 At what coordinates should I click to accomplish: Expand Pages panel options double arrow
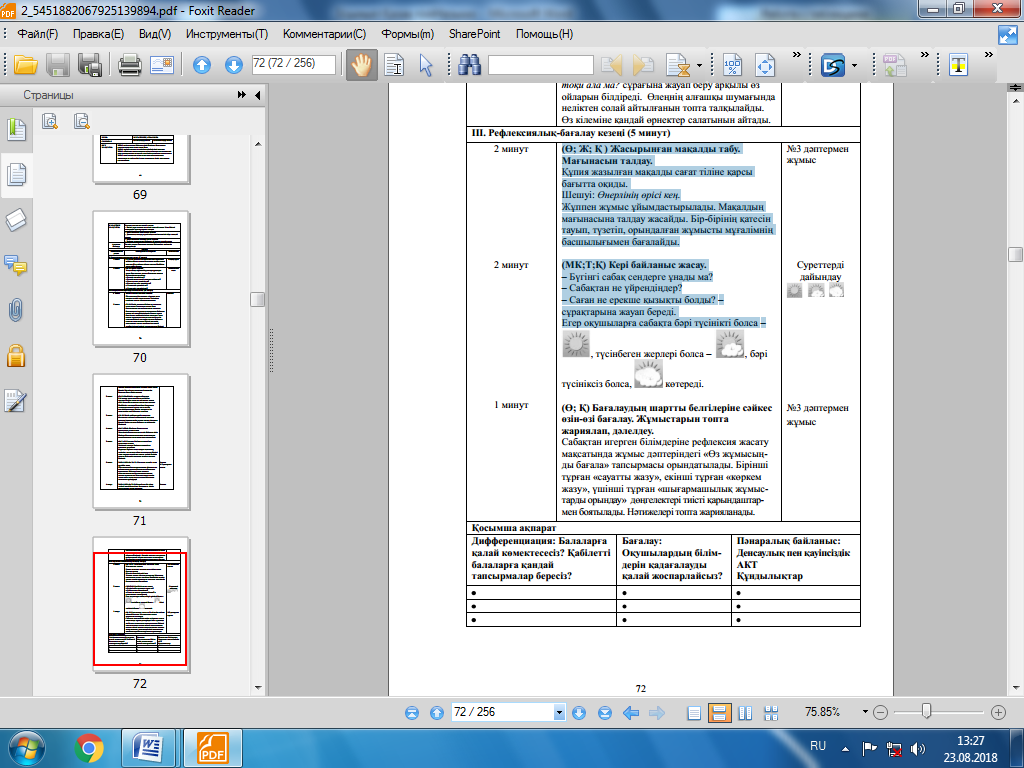[x=242, y=95]
